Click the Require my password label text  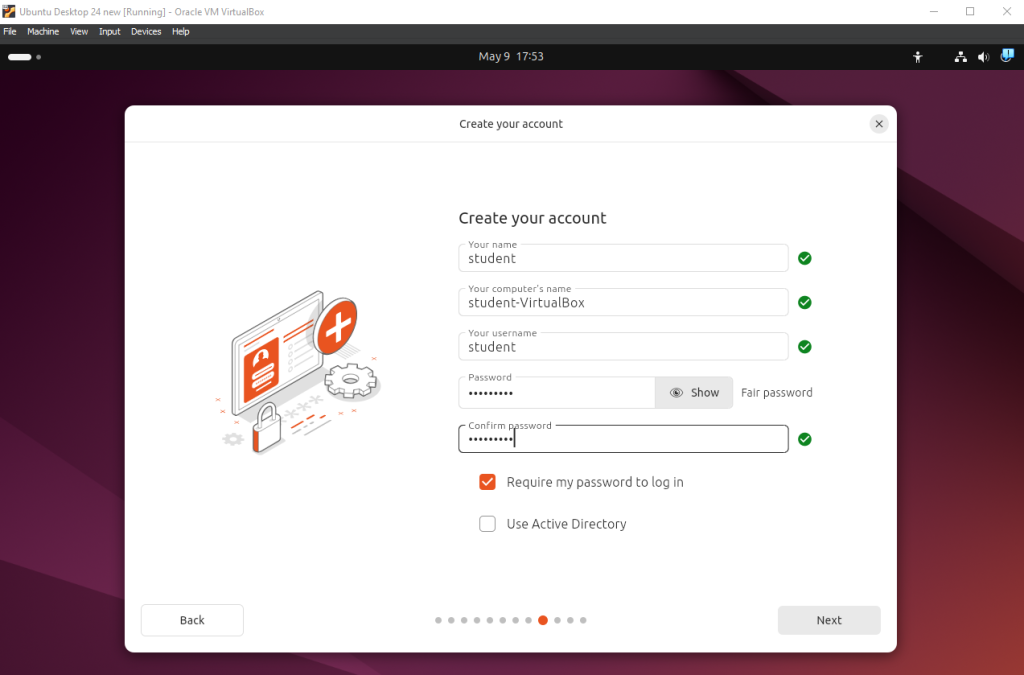pos(595,482)
